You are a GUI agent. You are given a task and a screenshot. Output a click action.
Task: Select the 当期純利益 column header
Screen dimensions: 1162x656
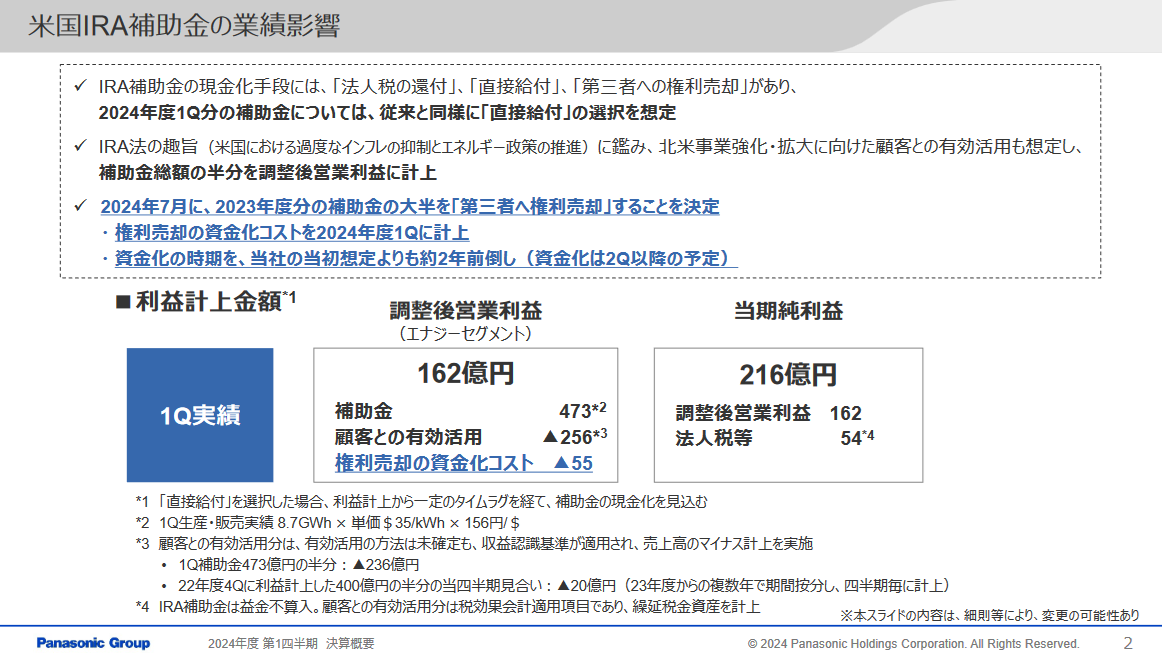coord(787,311)
